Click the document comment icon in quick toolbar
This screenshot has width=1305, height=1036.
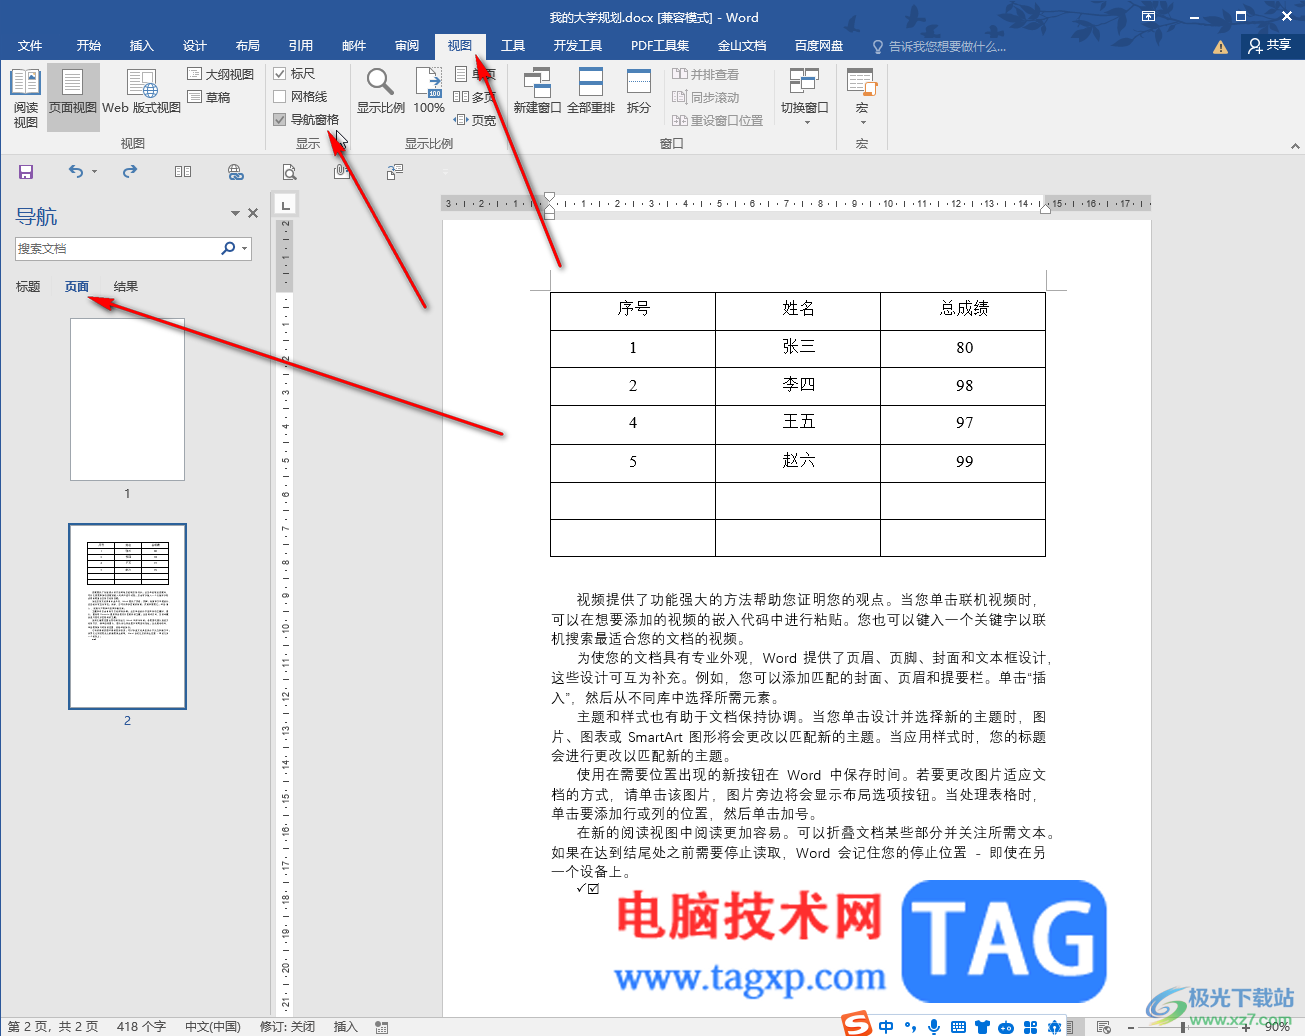click(395, 172)
